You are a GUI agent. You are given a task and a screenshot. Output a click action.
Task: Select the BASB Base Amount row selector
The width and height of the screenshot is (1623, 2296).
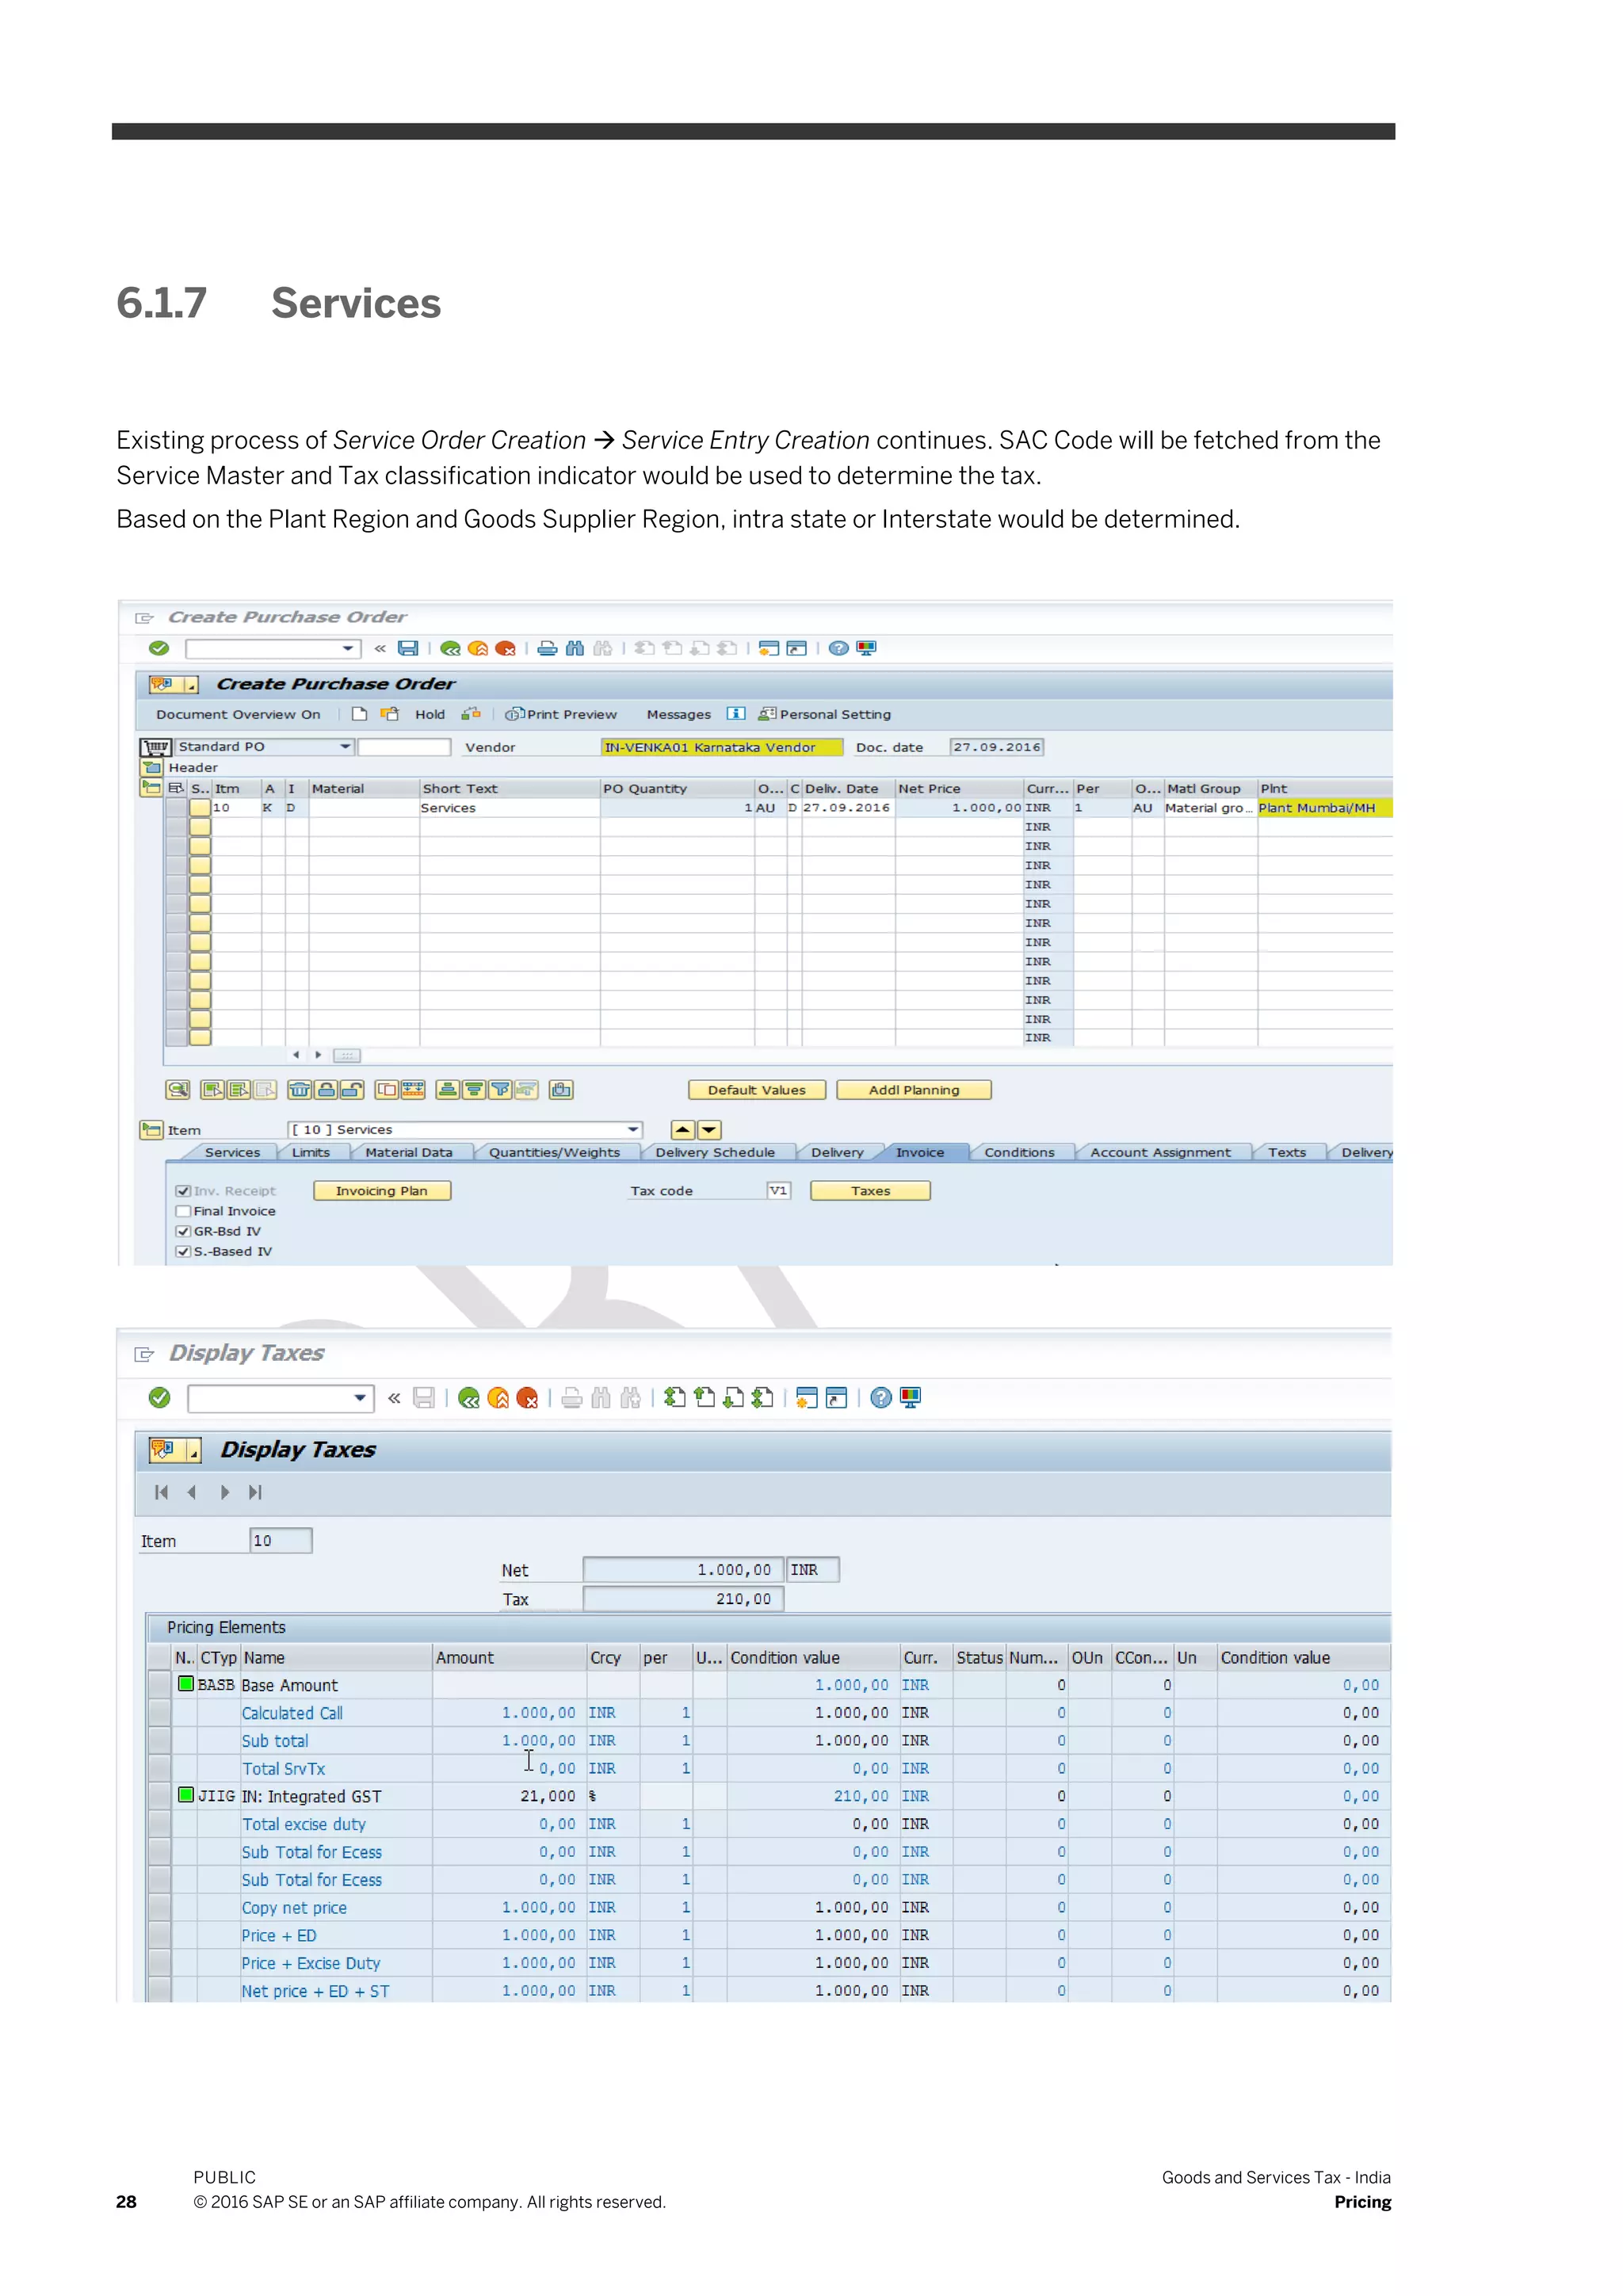pos(159,1685)
